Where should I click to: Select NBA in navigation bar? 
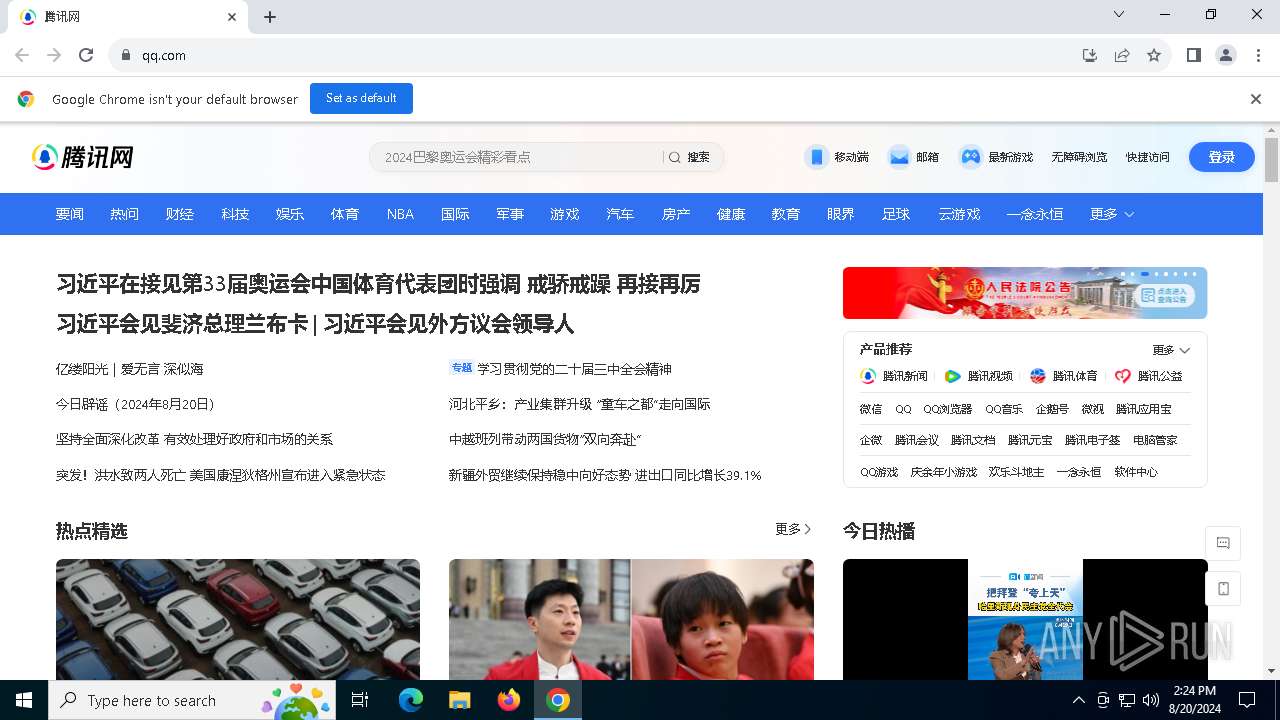pyautogui.click(x=400, y=214)
